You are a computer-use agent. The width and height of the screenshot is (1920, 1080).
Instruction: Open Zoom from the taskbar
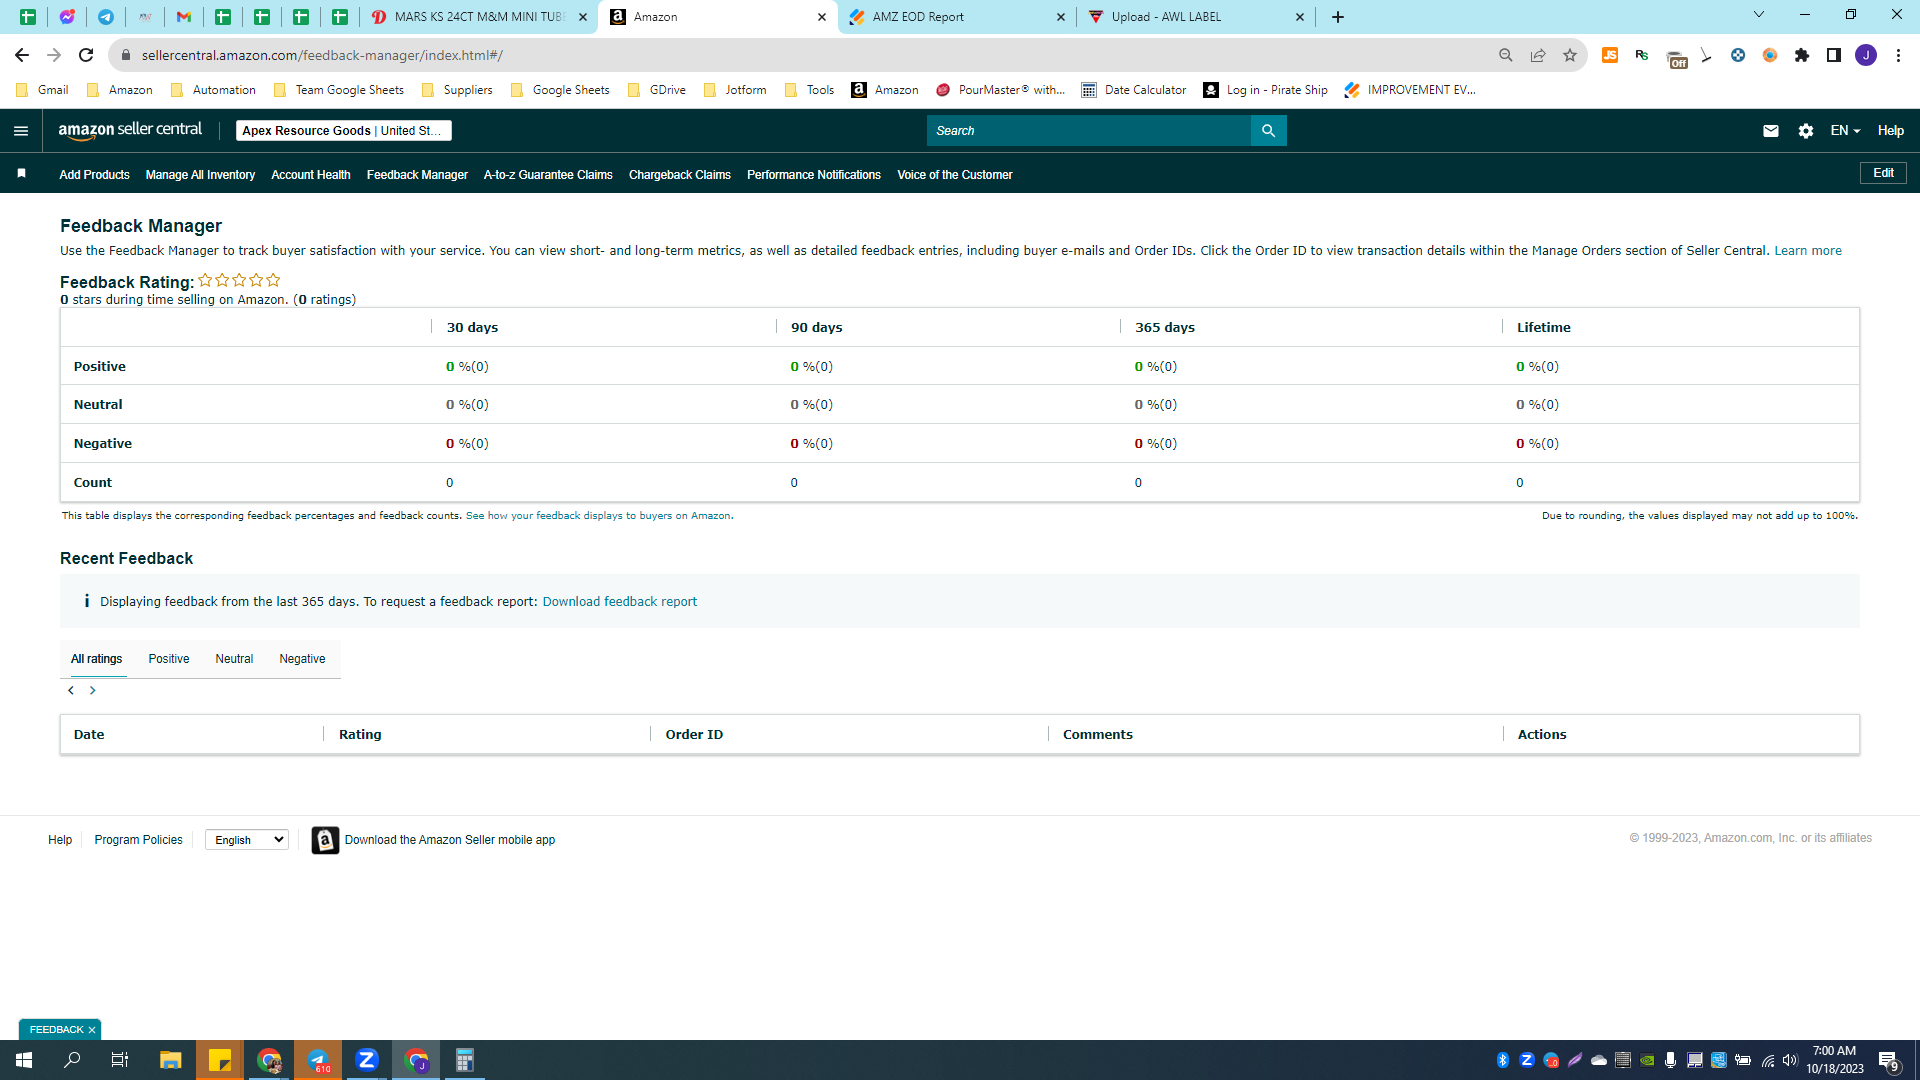[367, 1060]
